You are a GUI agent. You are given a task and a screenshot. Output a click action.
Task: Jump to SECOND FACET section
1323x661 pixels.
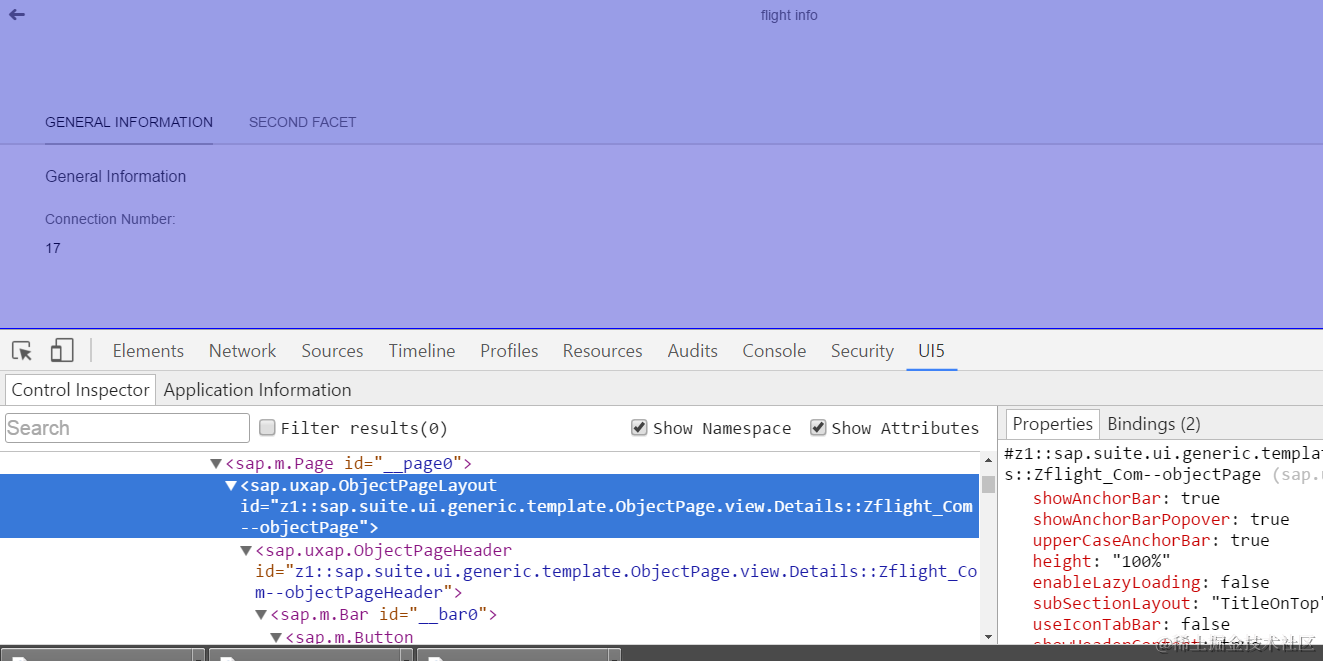coord(302,122)
